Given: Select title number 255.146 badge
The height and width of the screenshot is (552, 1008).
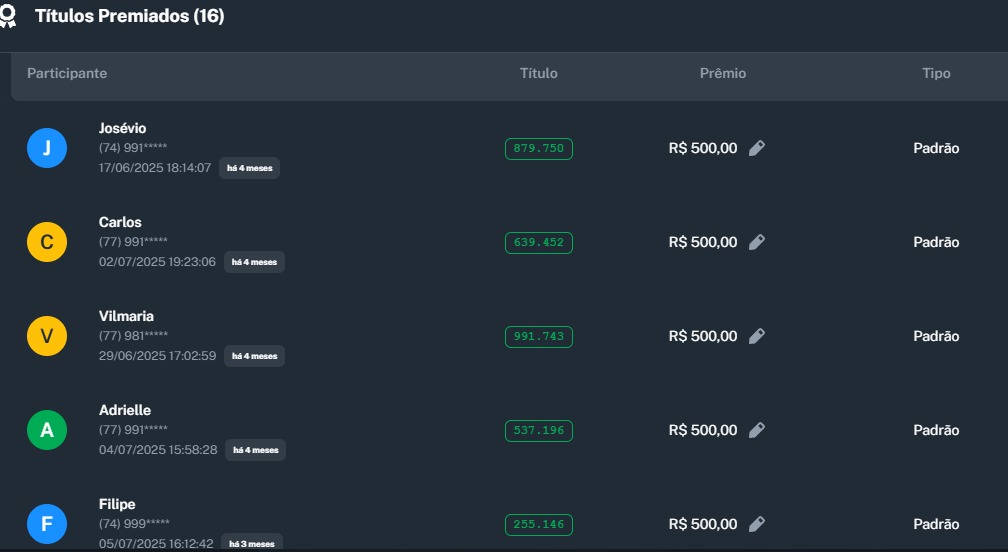Looking at the screenshot, I should pyautogui.click(x=539, y=524).
